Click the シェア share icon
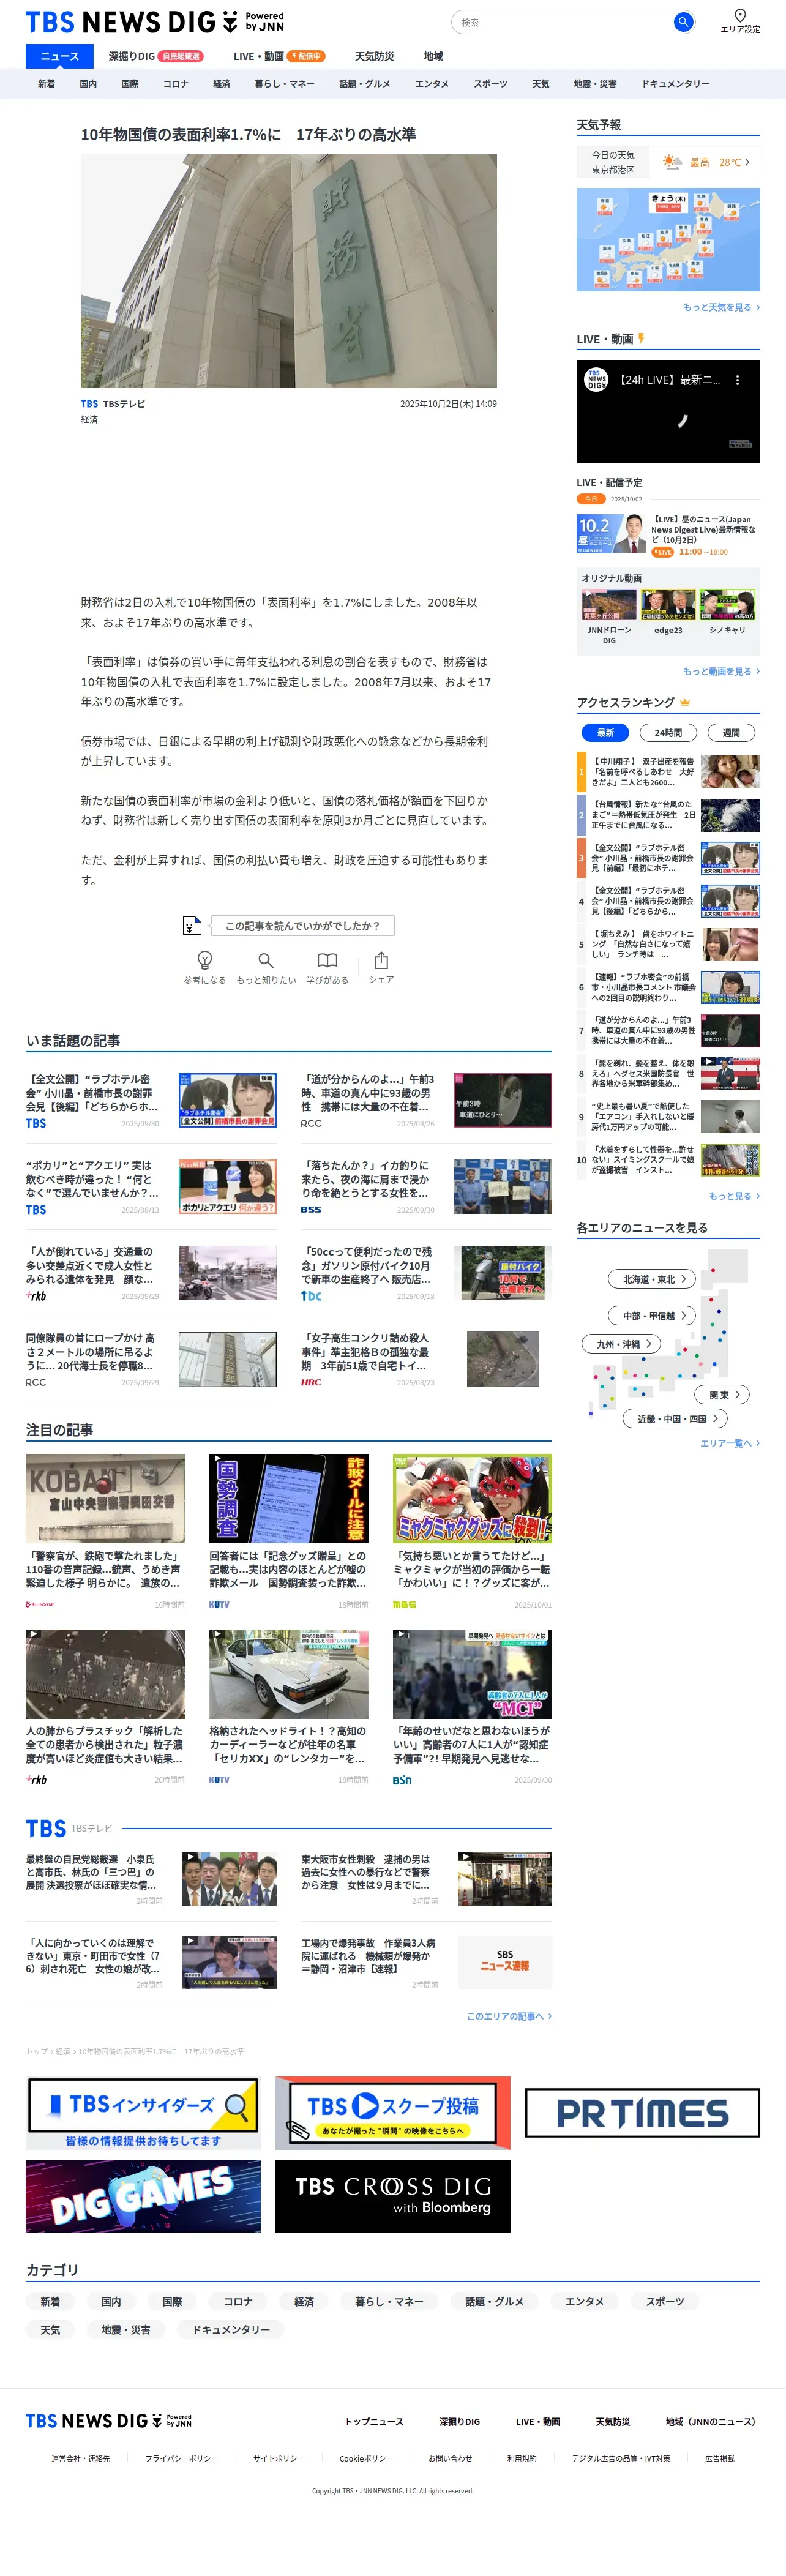 pyautogui.click(x=381, y=960)
